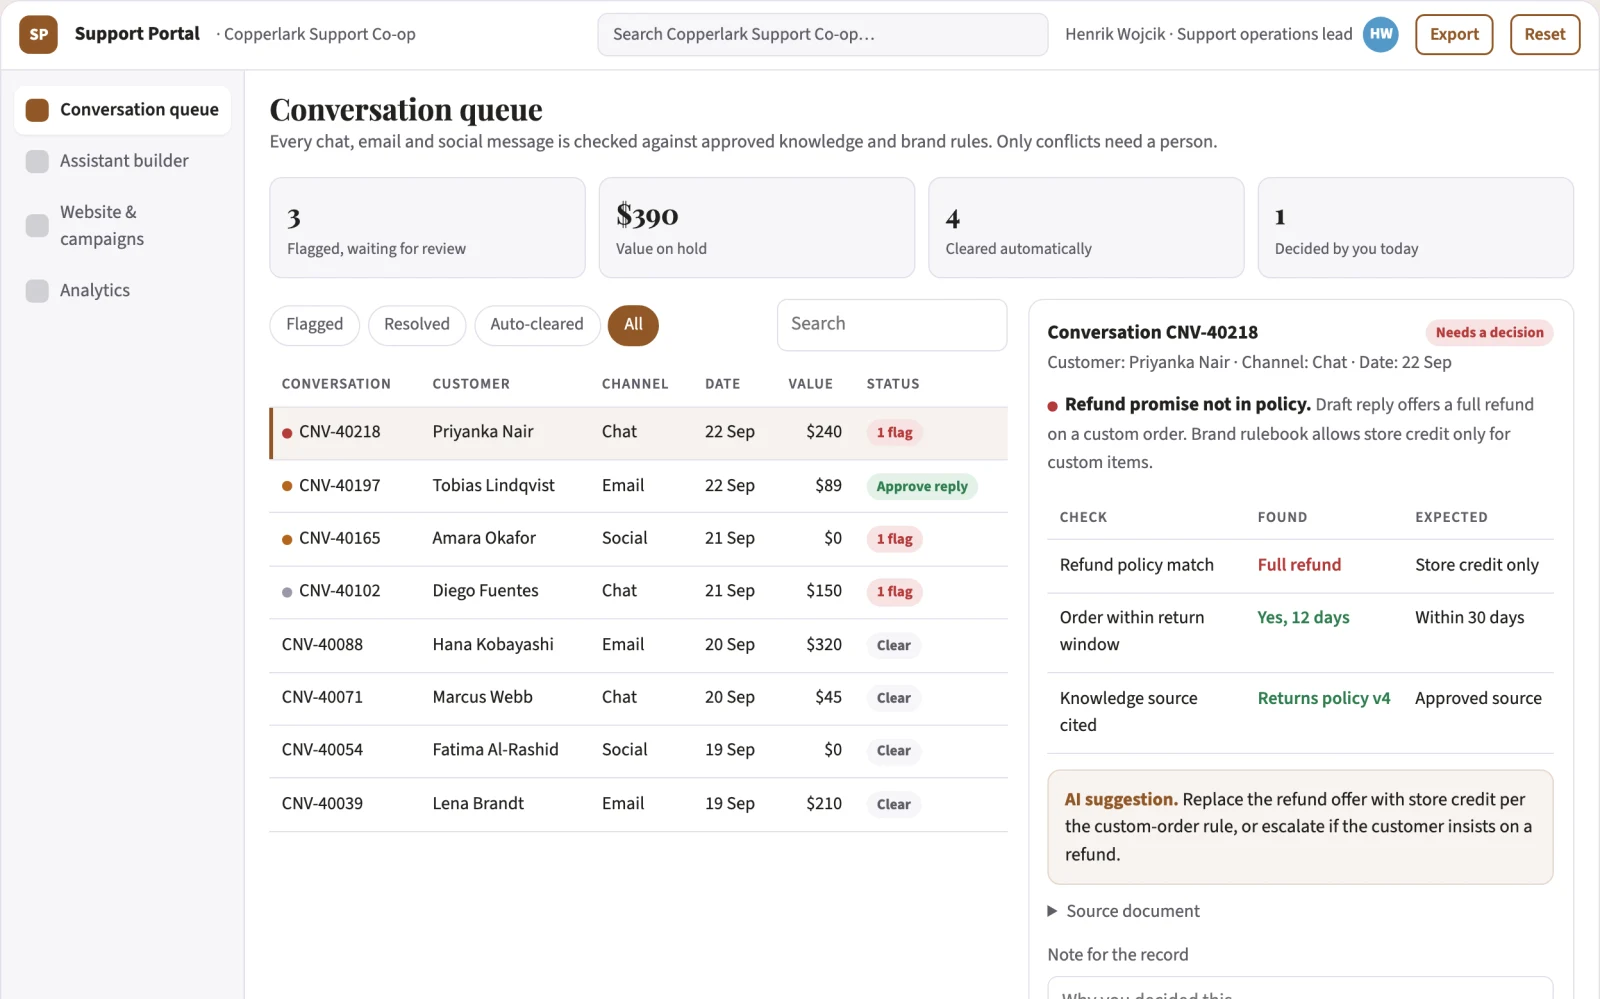Click the Approve reply badge for CNV-40197
This screenshot has width=1600, height=999.
click(x=922, y=486)
